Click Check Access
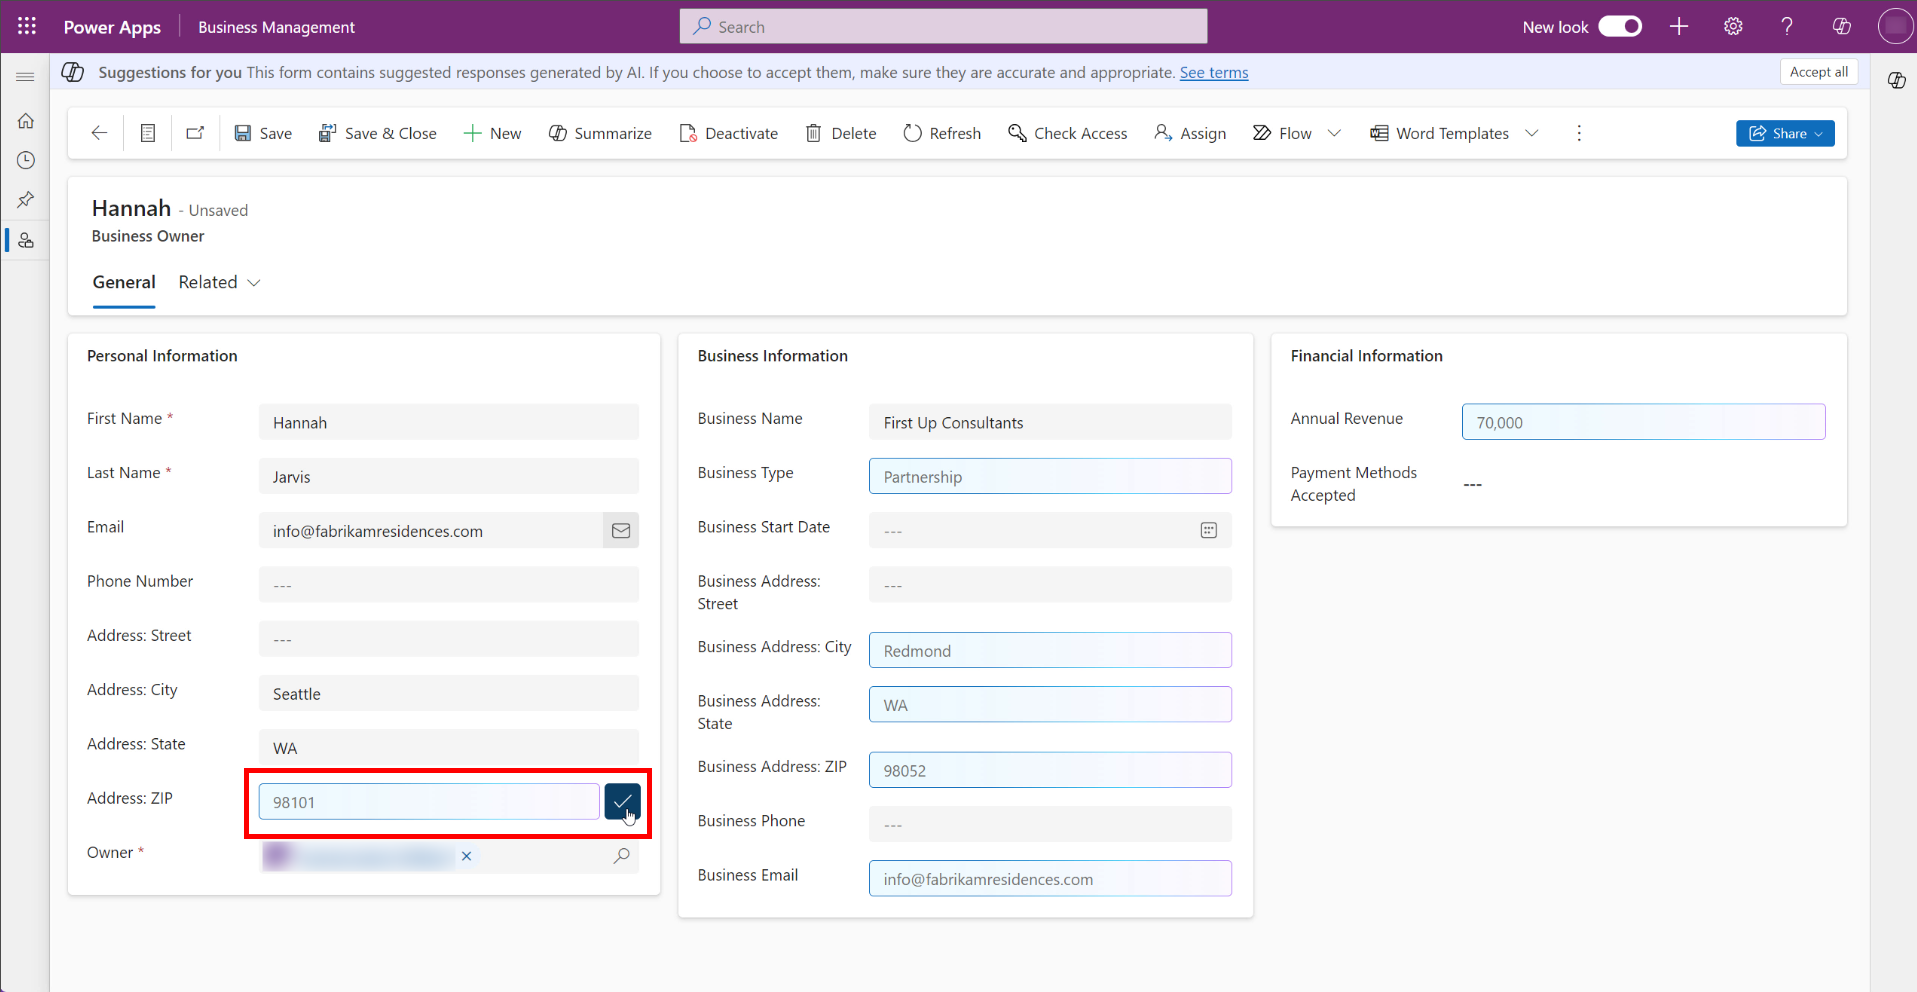This screenshot has width=1917, height=992. pos(1067,133)
